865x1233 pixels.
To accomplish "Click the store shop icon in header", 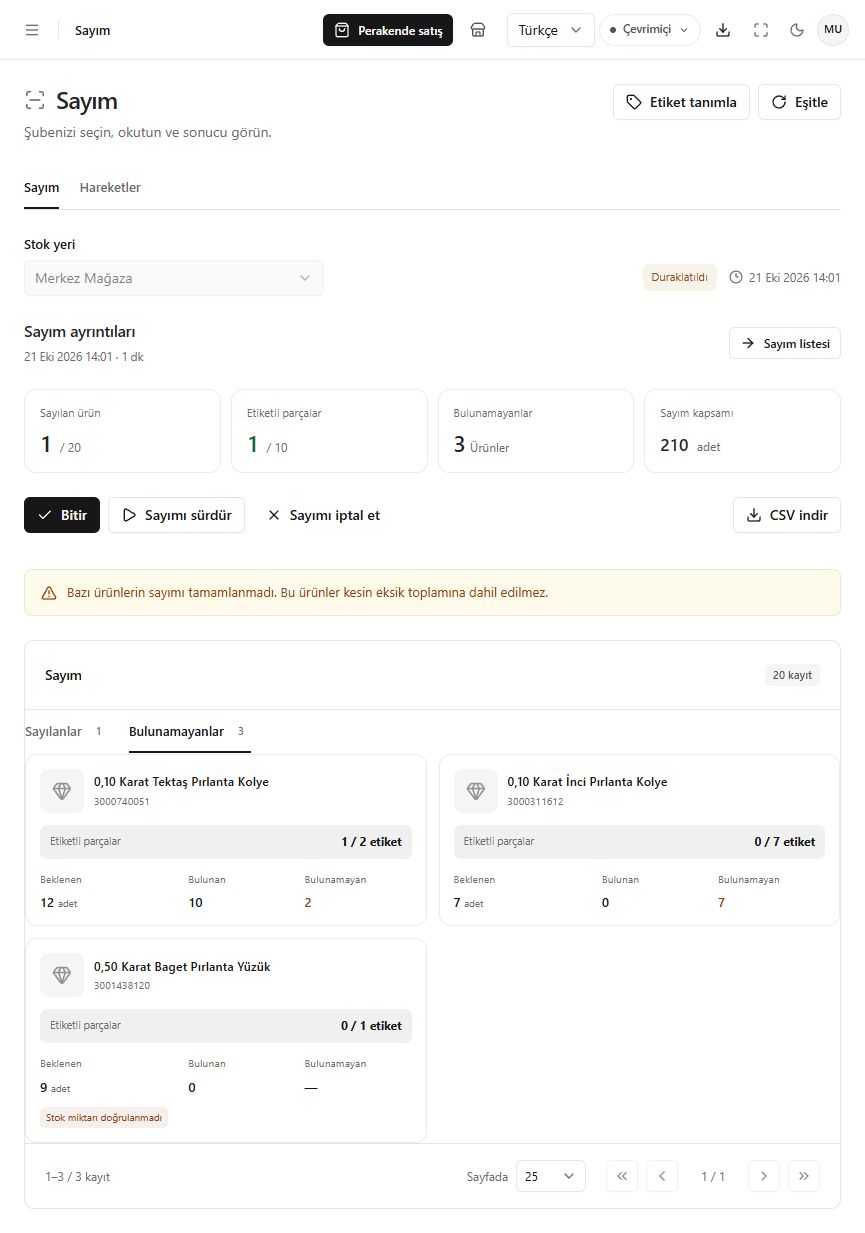I will pyautogui.click(x=478, y=30).
